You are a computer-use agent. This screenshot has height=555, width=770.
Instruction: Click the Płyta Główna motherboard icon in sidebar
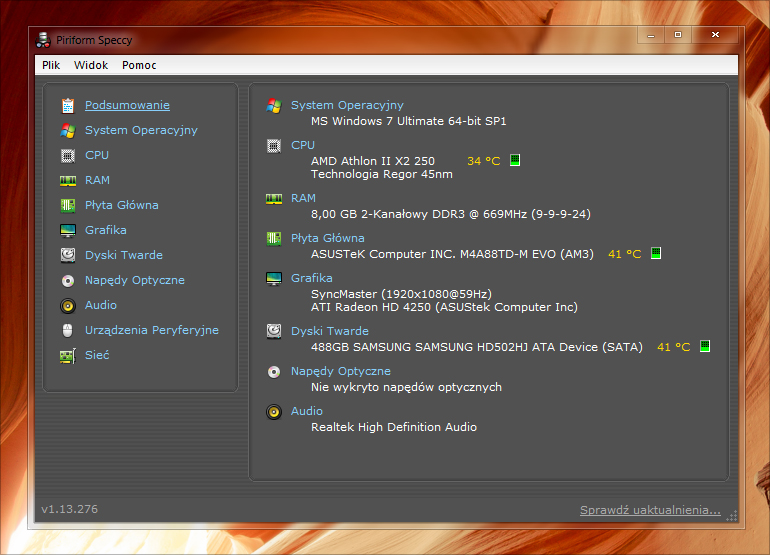[68, 206]
